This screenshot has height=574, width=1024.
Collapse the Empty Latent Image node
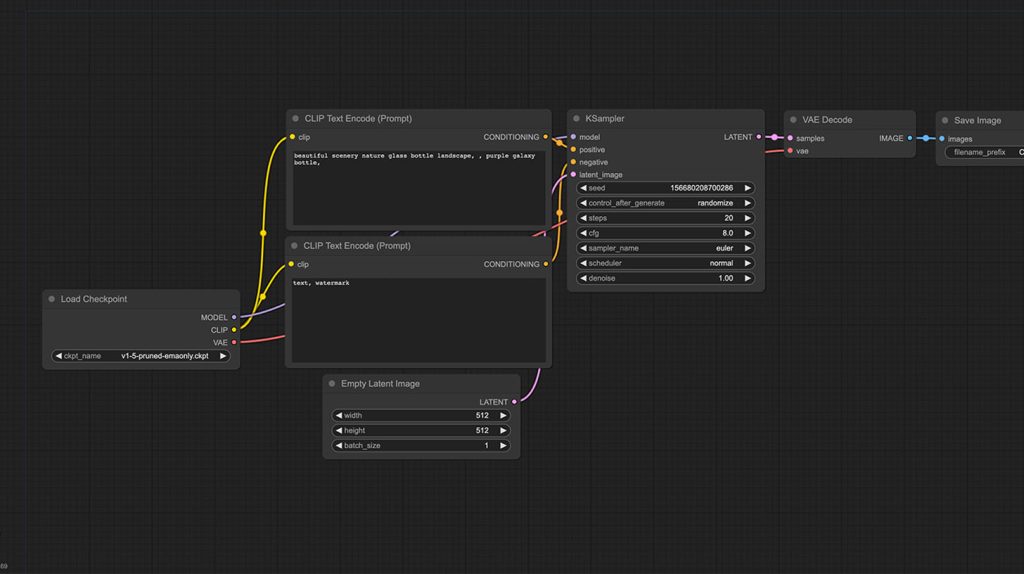tap(332, 384)
